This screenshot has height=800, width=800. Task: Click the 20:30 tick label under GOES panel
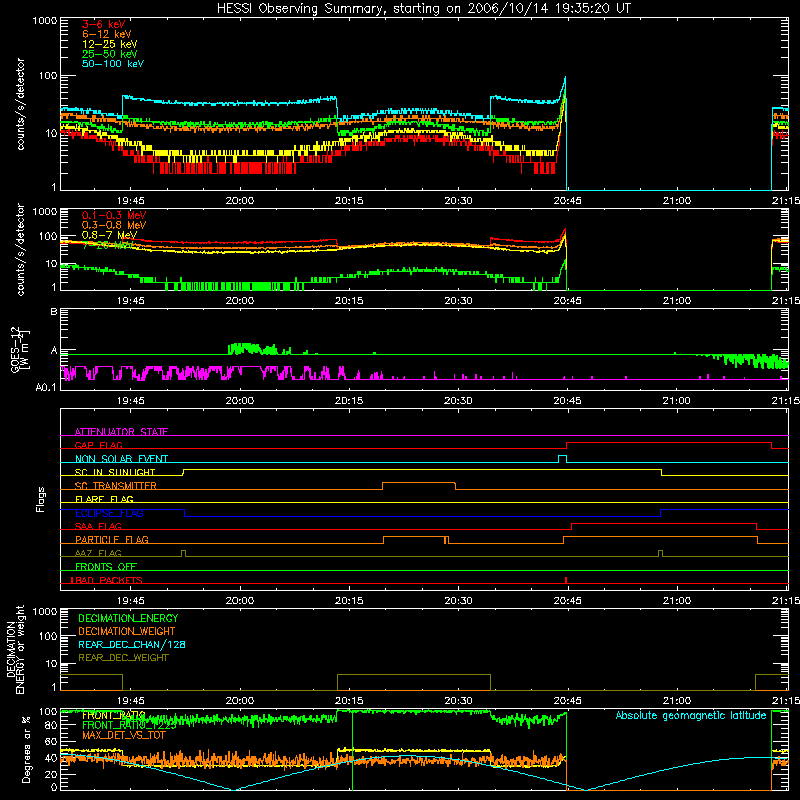pyautogui.click(x=458, y=401)
